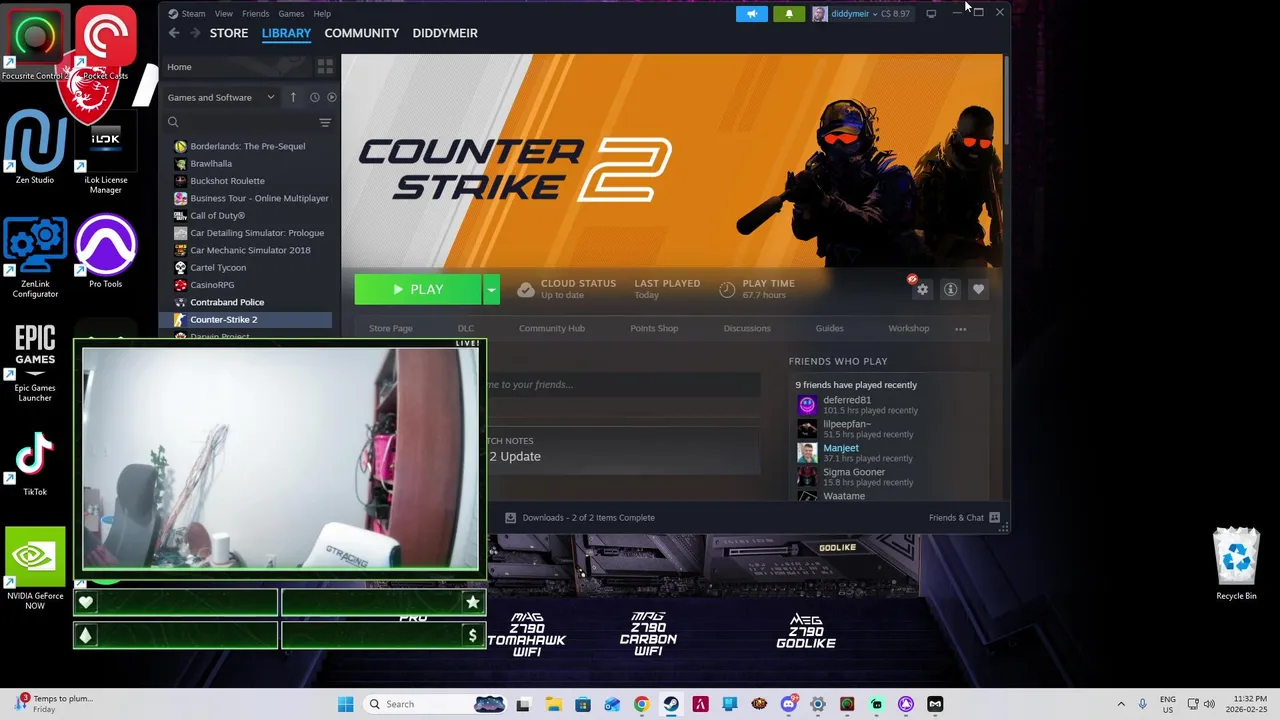Open Discord from the taskbar

[x=789, y=704]
